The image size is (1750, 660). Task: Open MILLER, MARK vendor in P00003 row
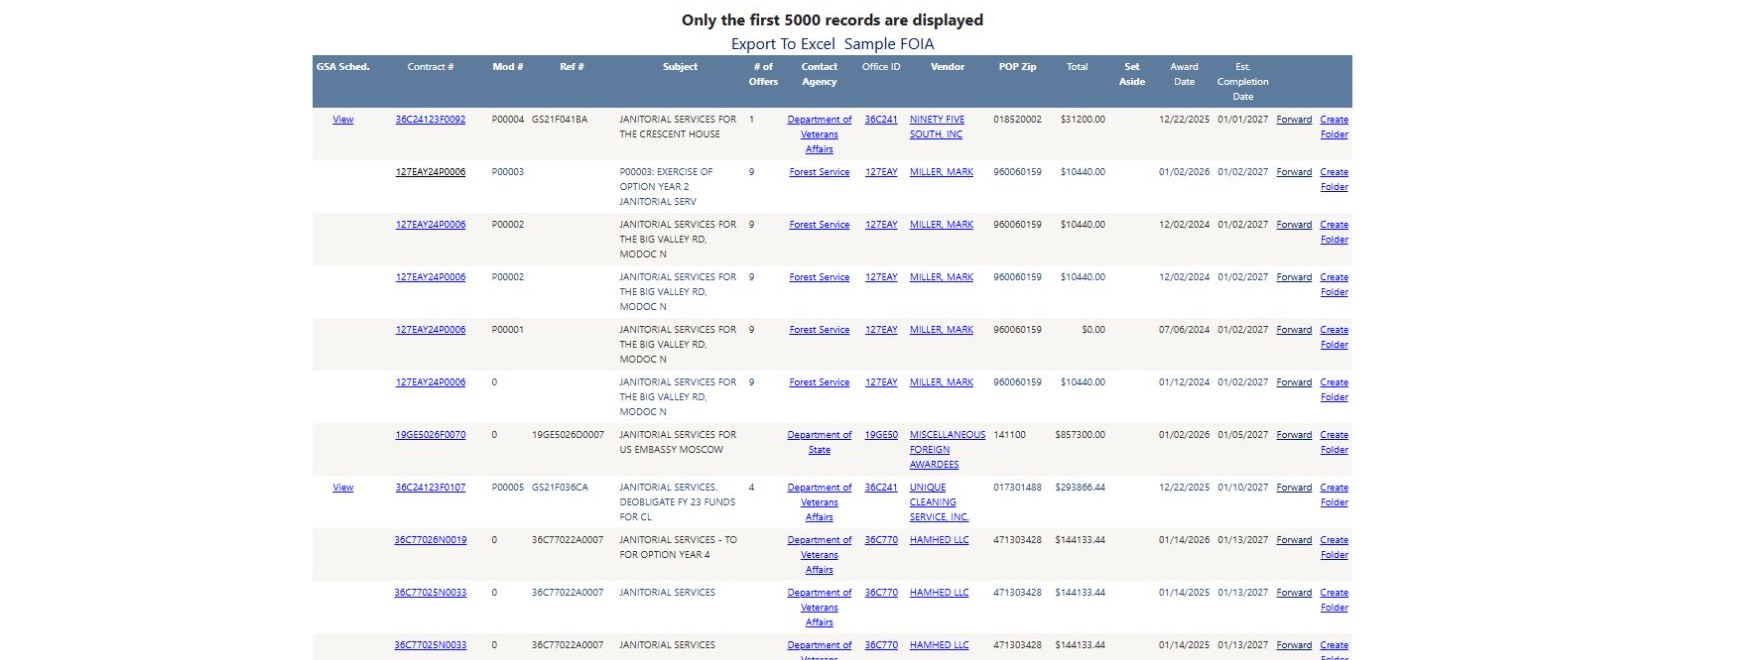[x=941, y=172]
